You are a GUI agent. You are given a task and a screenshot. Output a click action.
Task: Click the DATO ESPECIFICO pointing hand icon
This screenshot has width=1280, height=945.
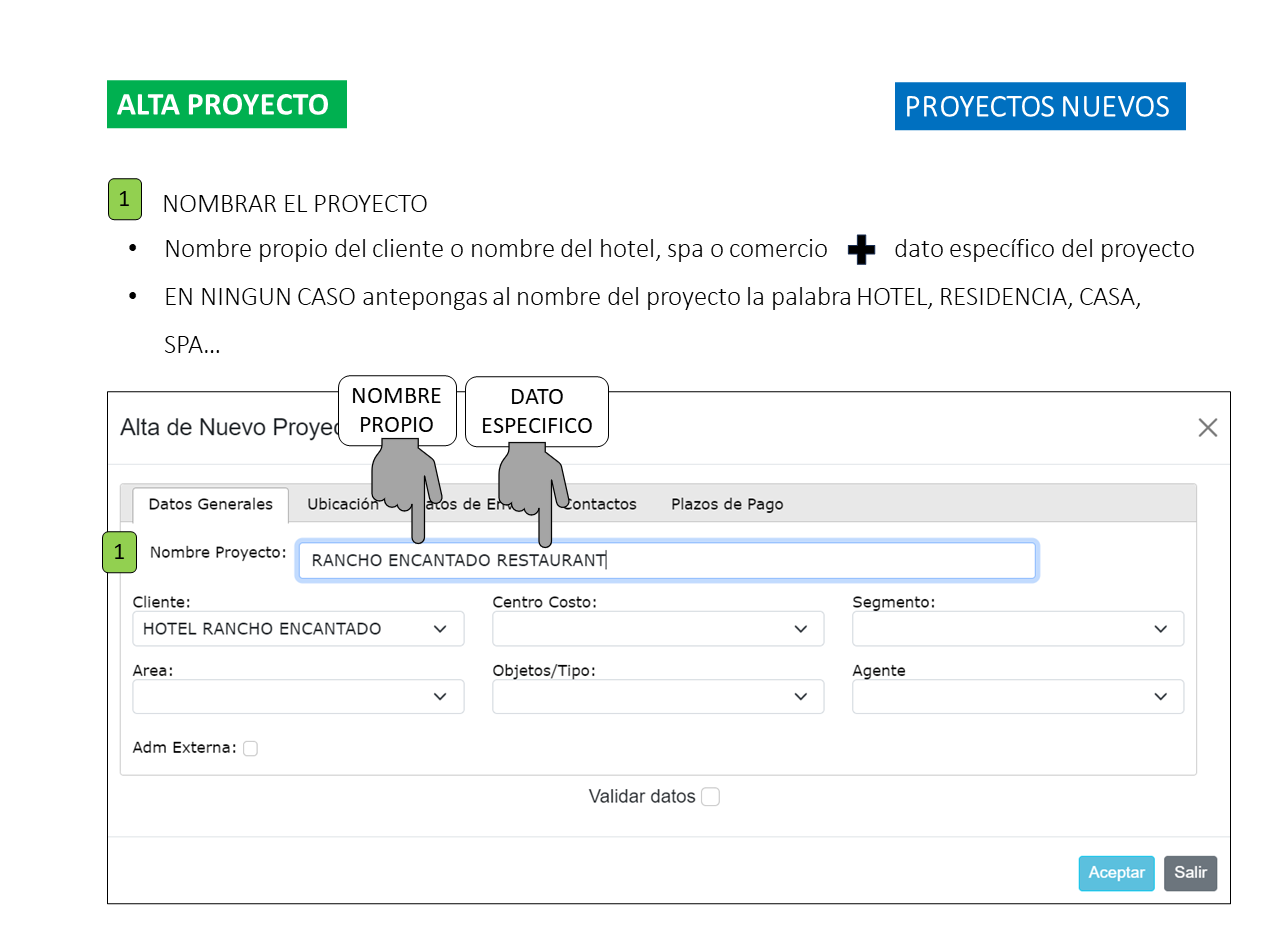pos(535,480)
